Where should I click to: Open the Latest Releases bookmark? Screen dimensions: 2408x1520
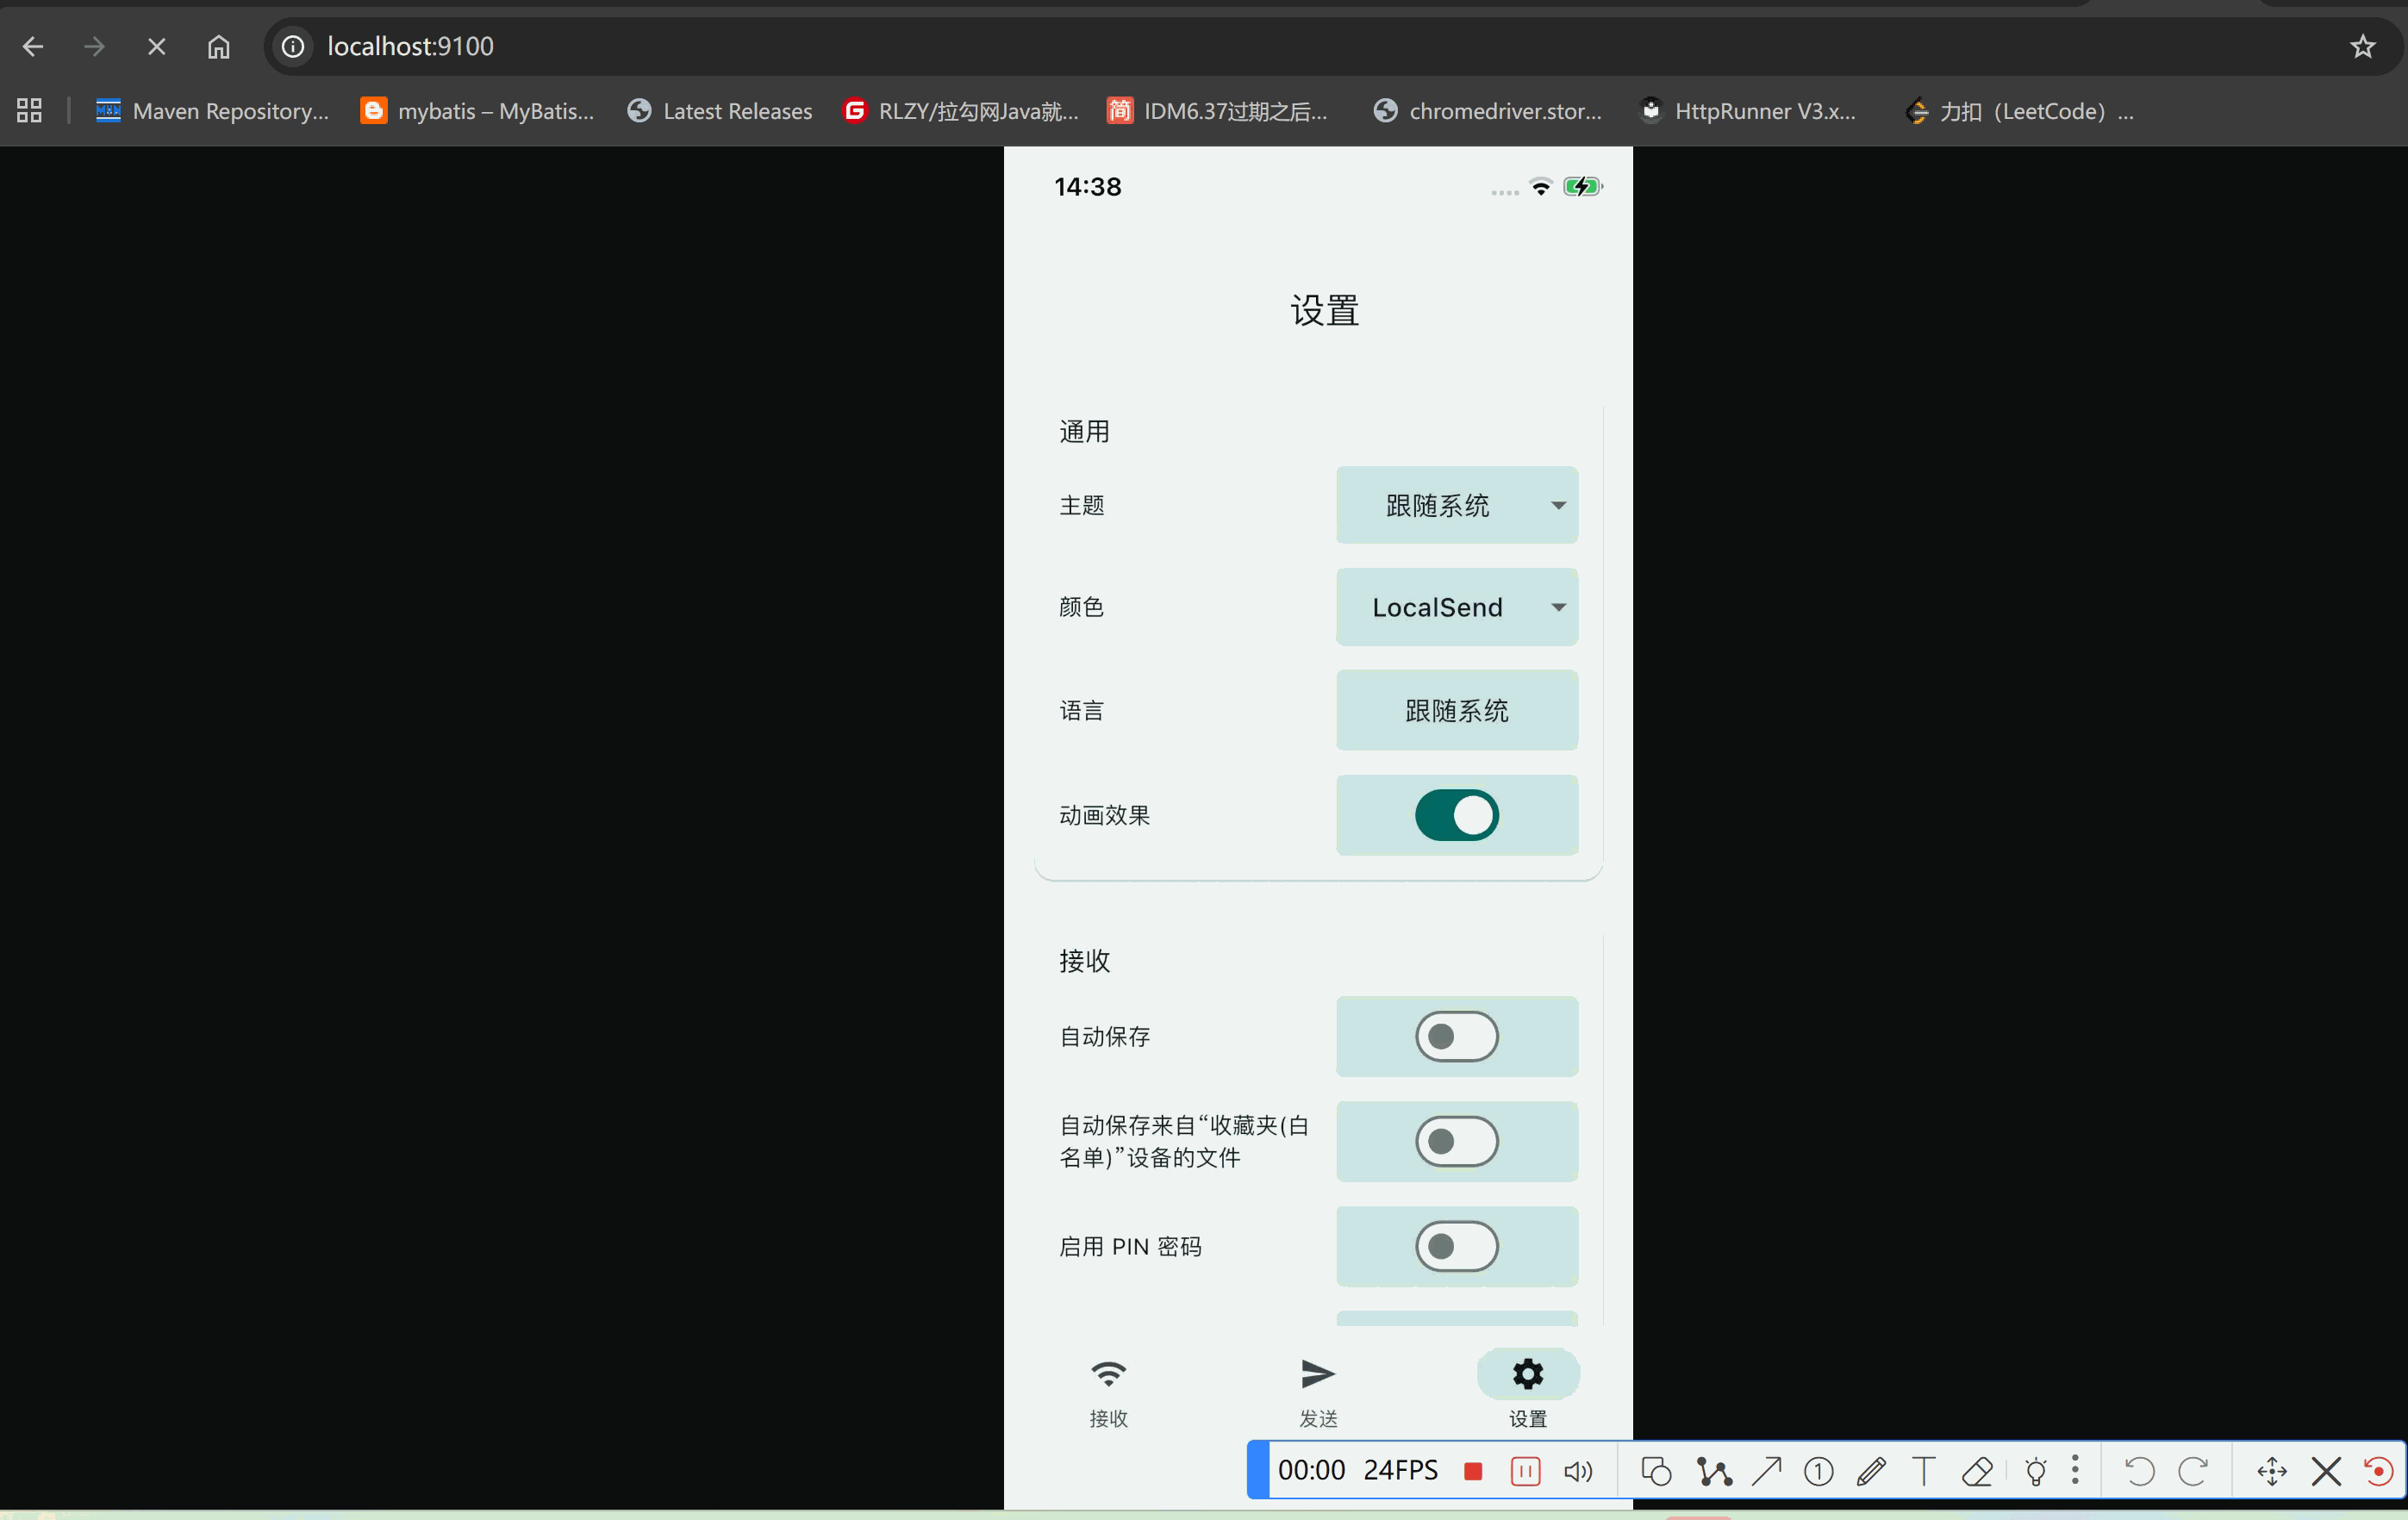click(719, 111)
